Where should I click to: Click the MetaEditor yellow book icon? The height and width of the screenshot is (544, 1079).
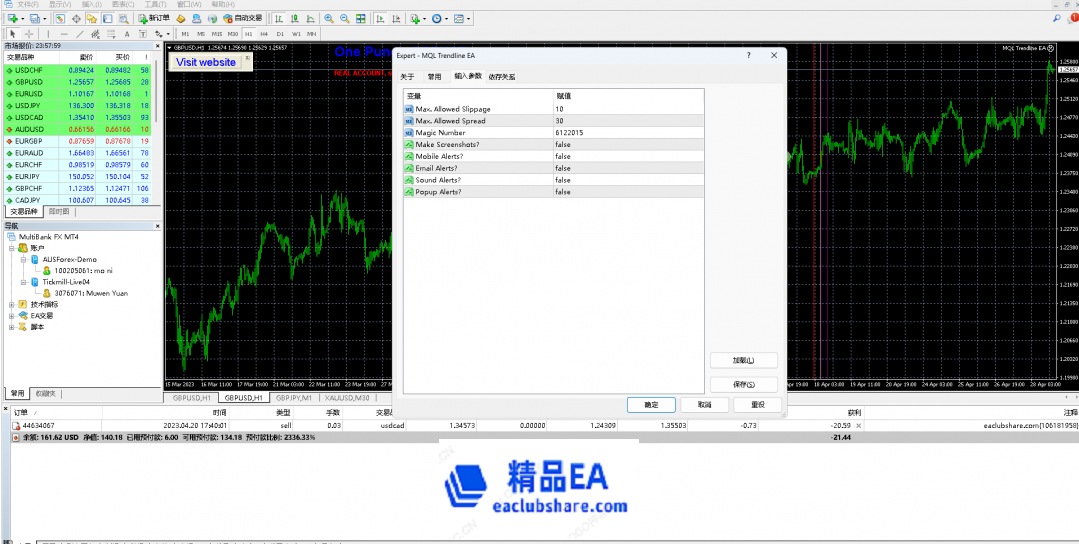tap(180, 19)
